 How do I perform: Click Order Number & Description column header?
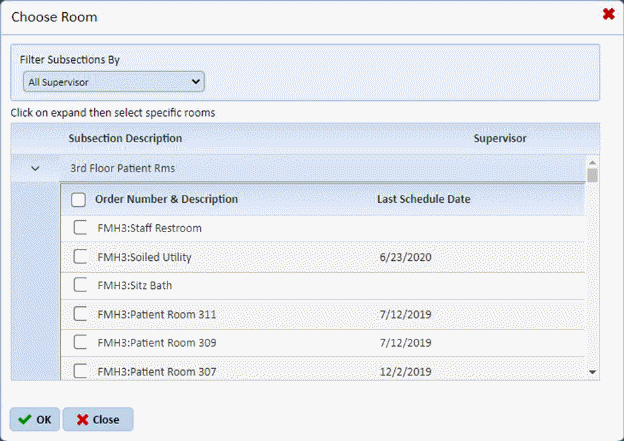click(166, 199)
